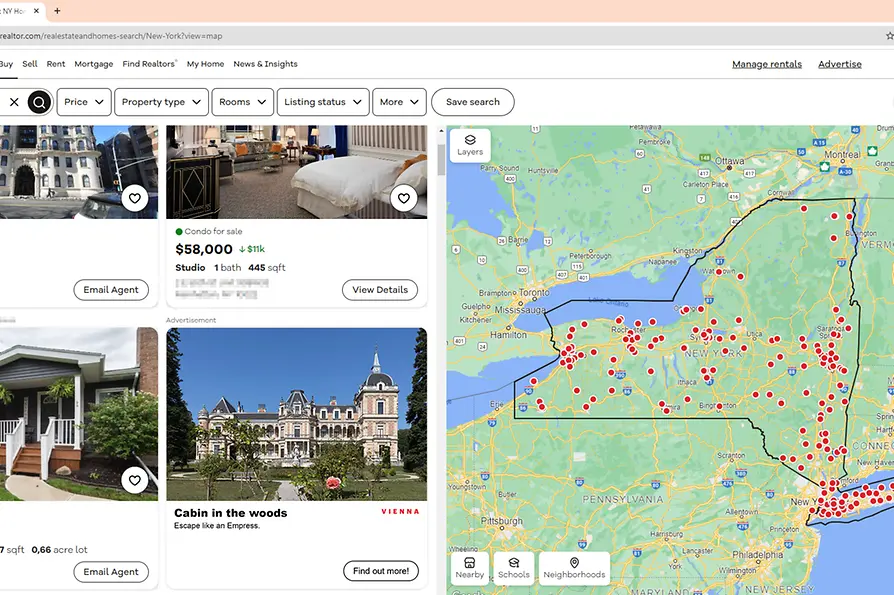This screenshot has height=595, width=894.
Task: Open the Property type dropdown
Action: pos(161,102)
